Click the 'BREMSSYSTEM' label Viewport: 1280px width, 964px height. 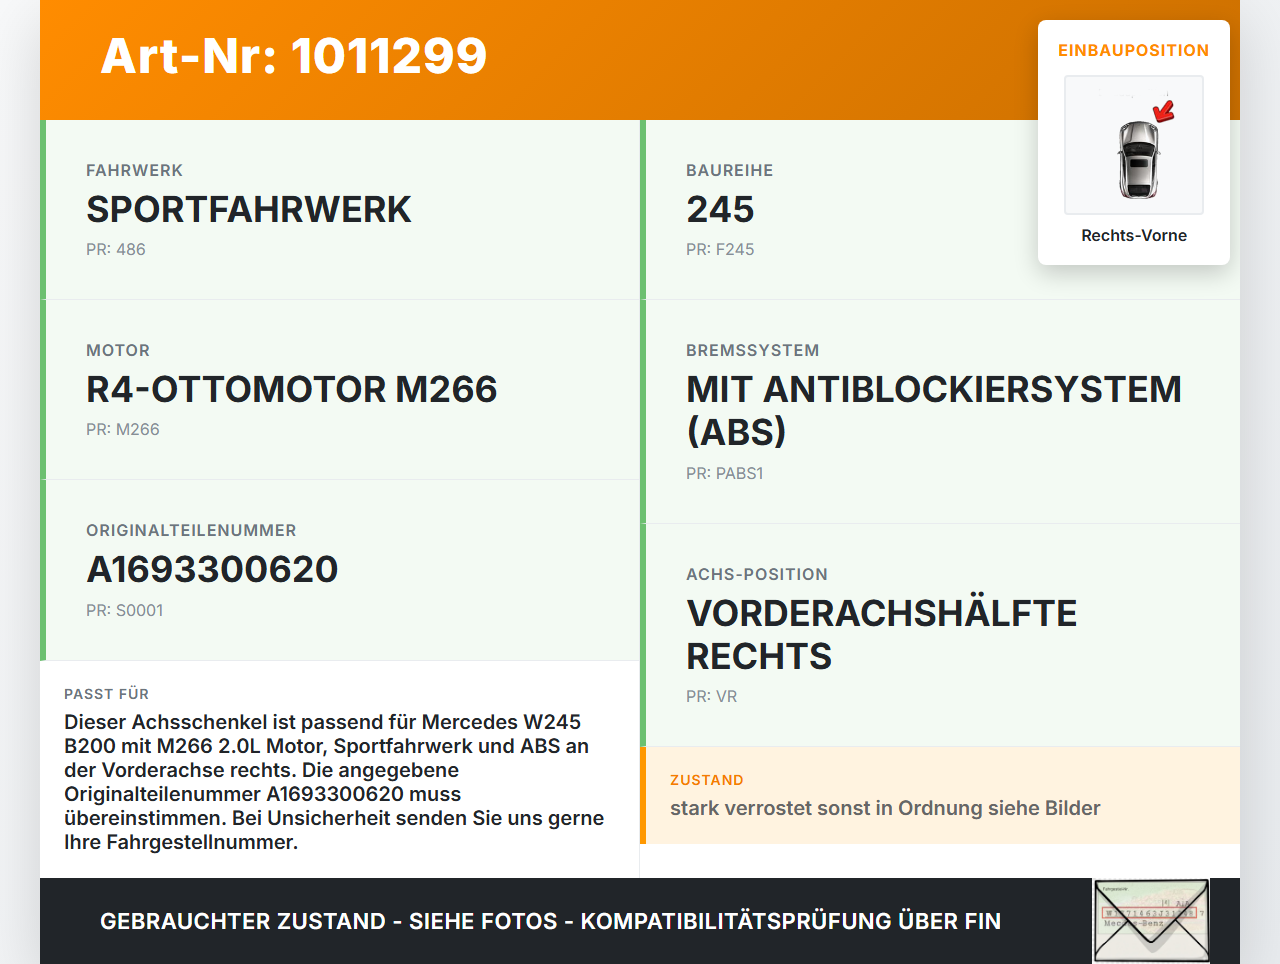(x=753, y=351)
